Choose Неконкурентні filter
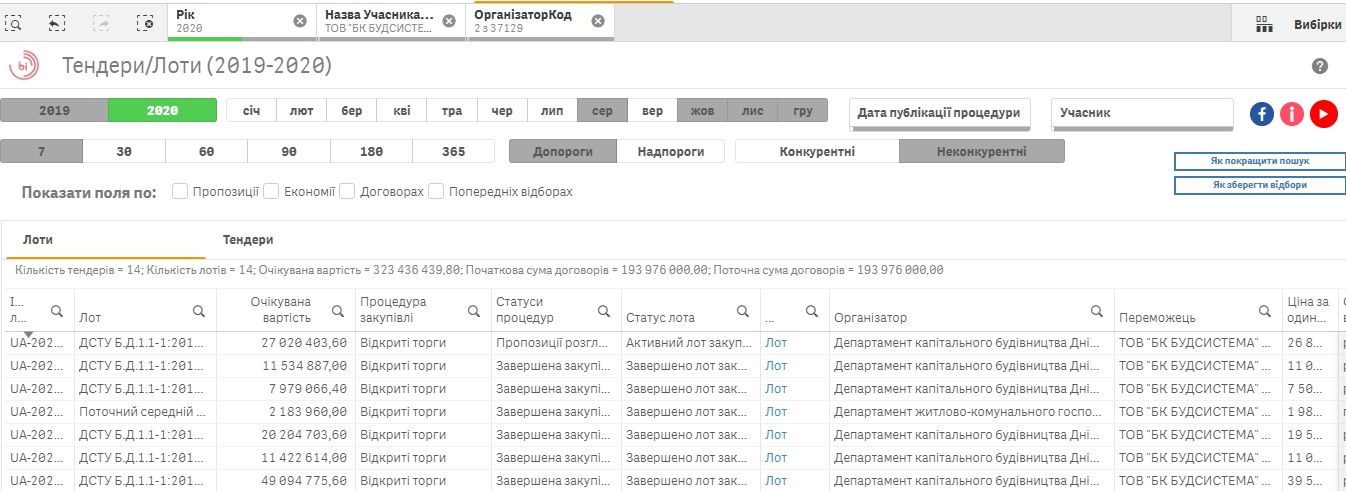 (982, 152)
